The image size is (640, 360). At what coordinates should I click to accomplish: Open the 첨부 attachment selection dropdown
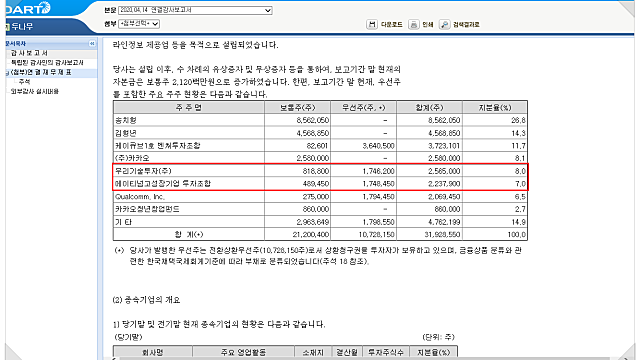[139, 24]
